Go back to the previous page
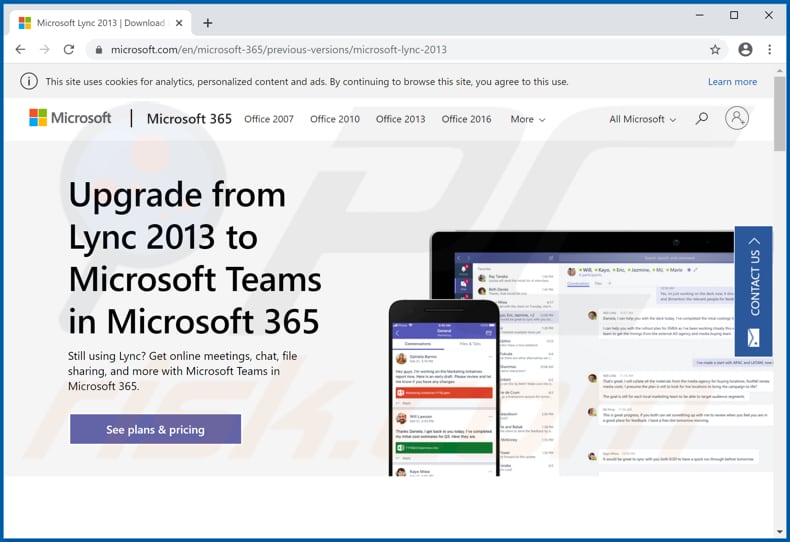790x542 pixels. tap(20, 49)
